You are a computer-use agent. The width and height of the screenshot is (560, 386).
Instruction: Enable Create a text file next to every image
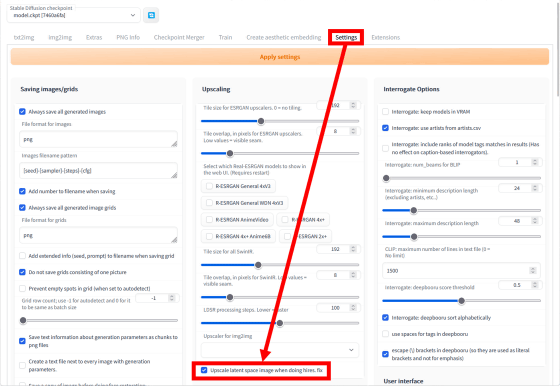coord(22,365)
